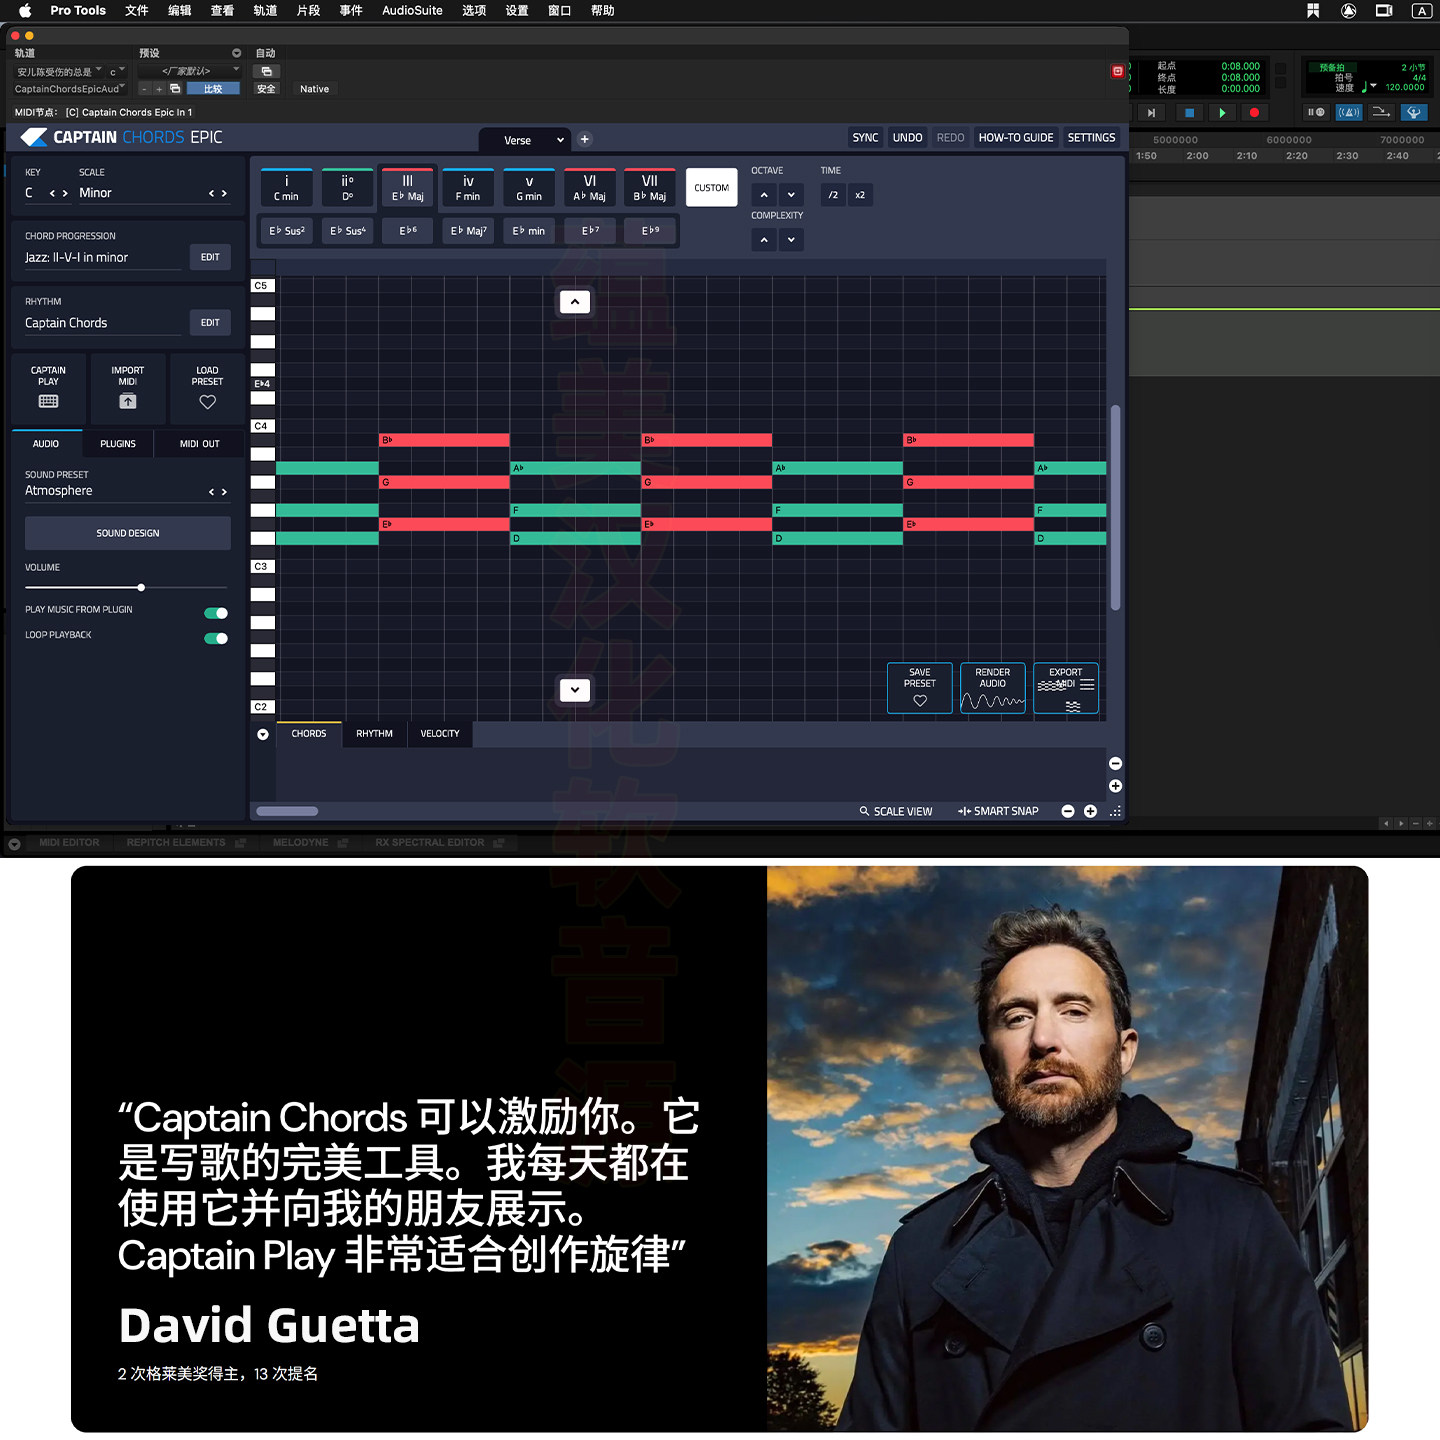Open the plugin preset dropdown <厂家默认>
This screenshot has width=1440, height=1440.
click(x=190, y=71)
